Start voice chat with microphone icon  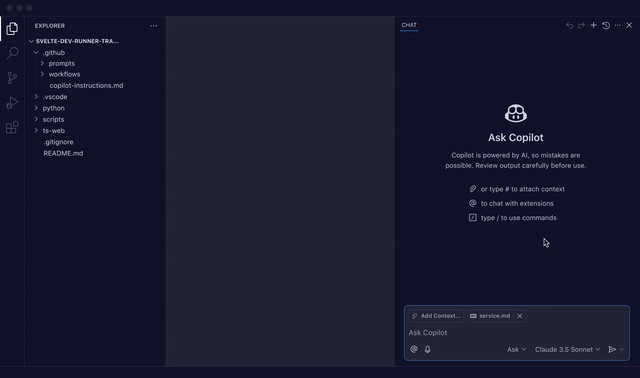pos(427,349)
